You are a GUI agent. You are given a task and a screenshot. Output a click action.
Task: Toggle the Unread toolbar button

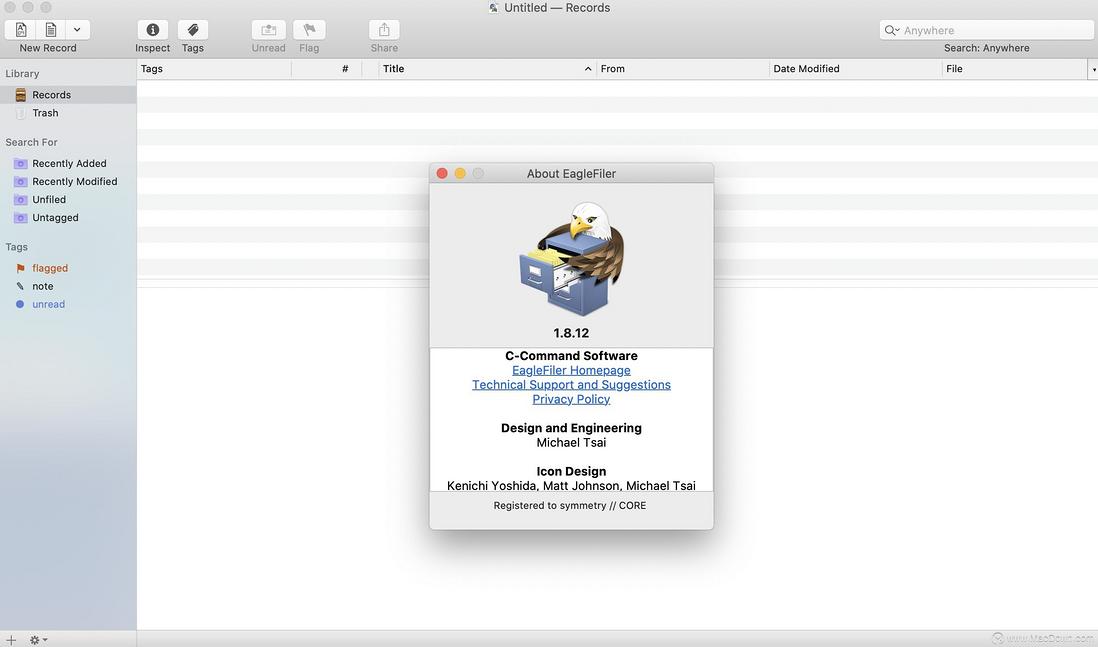pos(269,30)
